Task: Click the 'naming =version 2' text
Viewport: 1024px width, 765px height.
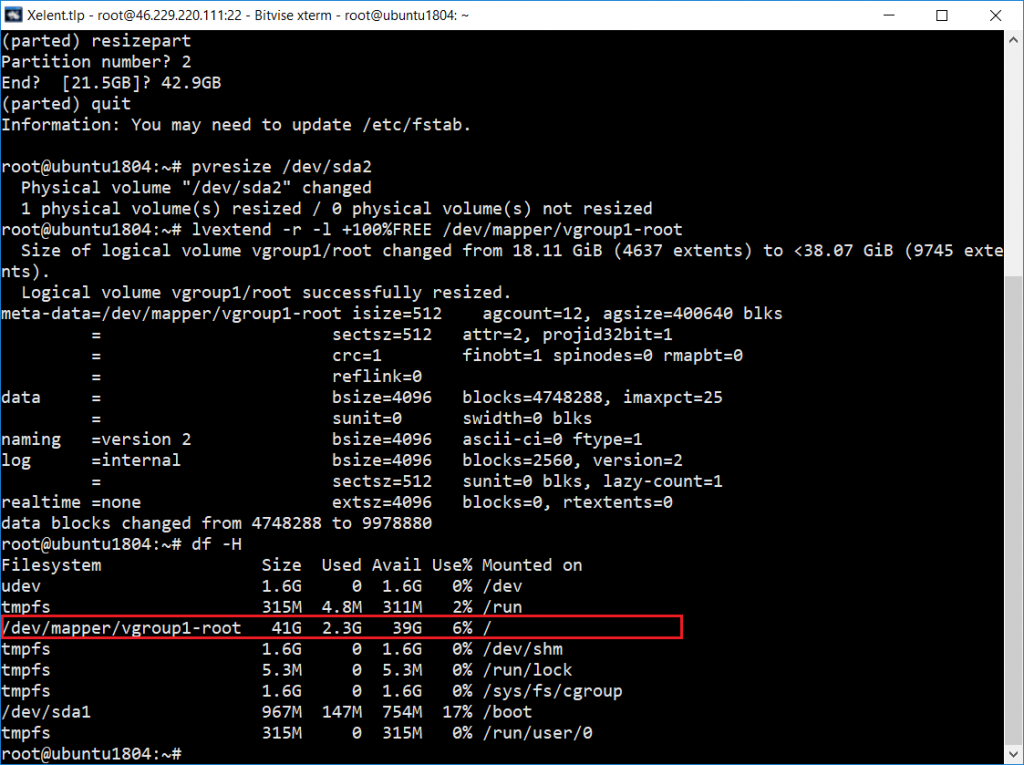Action: [96, 439]
